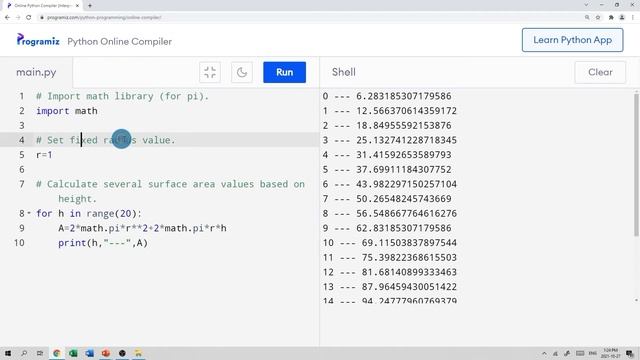The height and width of the screenshot is (360, 640).
Task: Click line number 6 in the editor gutter
Action: click(22, 169)
